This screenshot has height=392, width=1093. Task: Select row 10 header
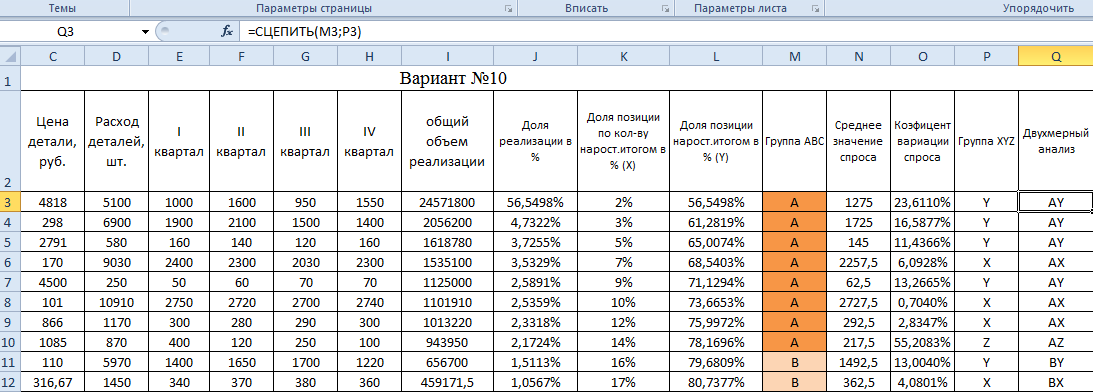[10, 342]
